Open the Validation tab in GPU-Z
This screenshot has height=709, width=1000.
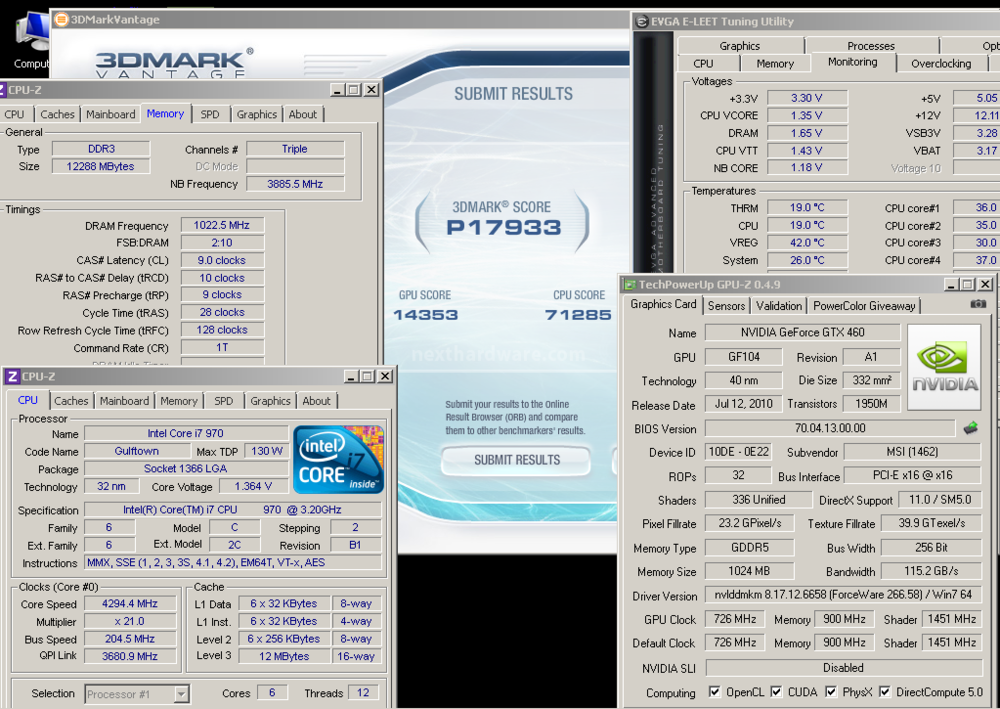779,306
